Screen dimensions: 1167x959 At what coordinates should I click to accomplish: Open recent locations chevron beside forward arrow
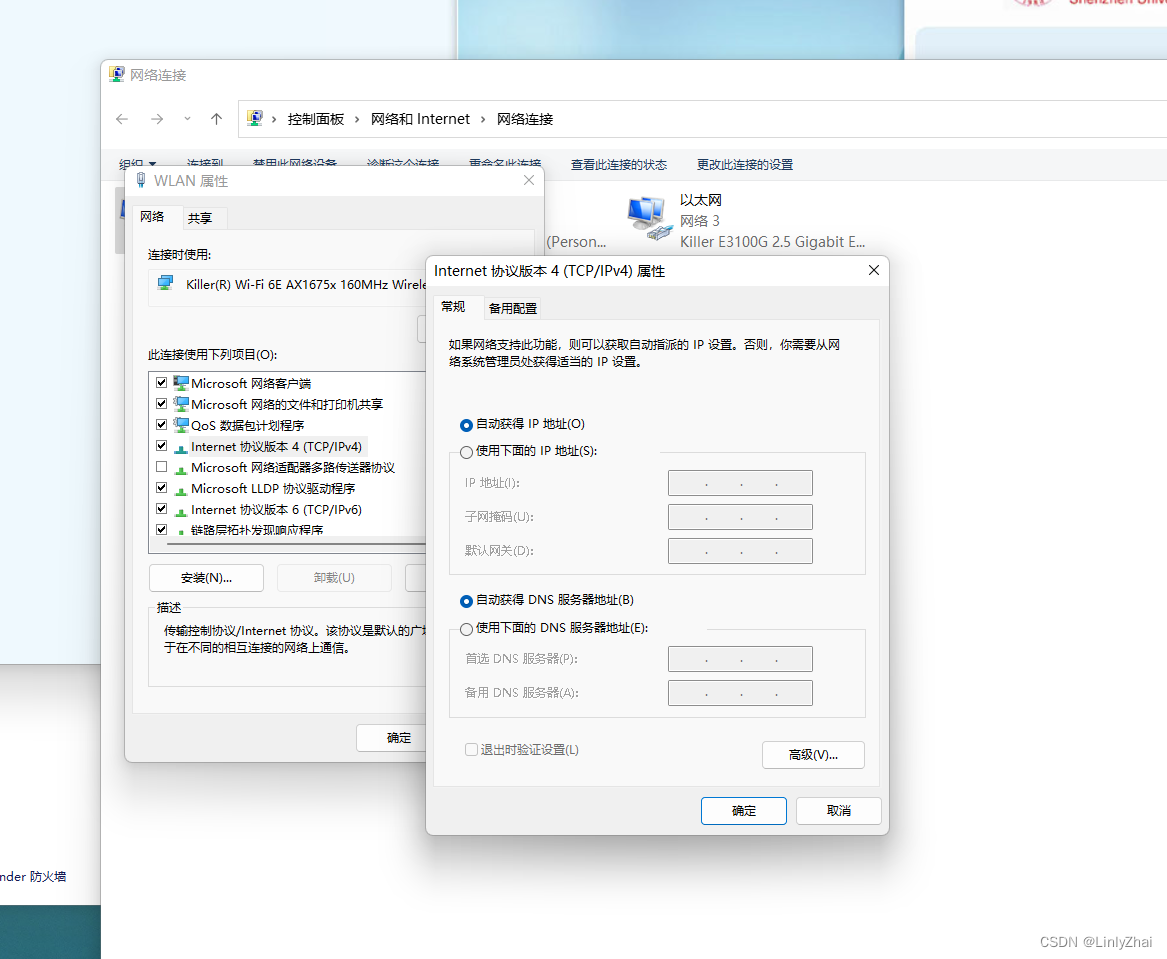188,119
